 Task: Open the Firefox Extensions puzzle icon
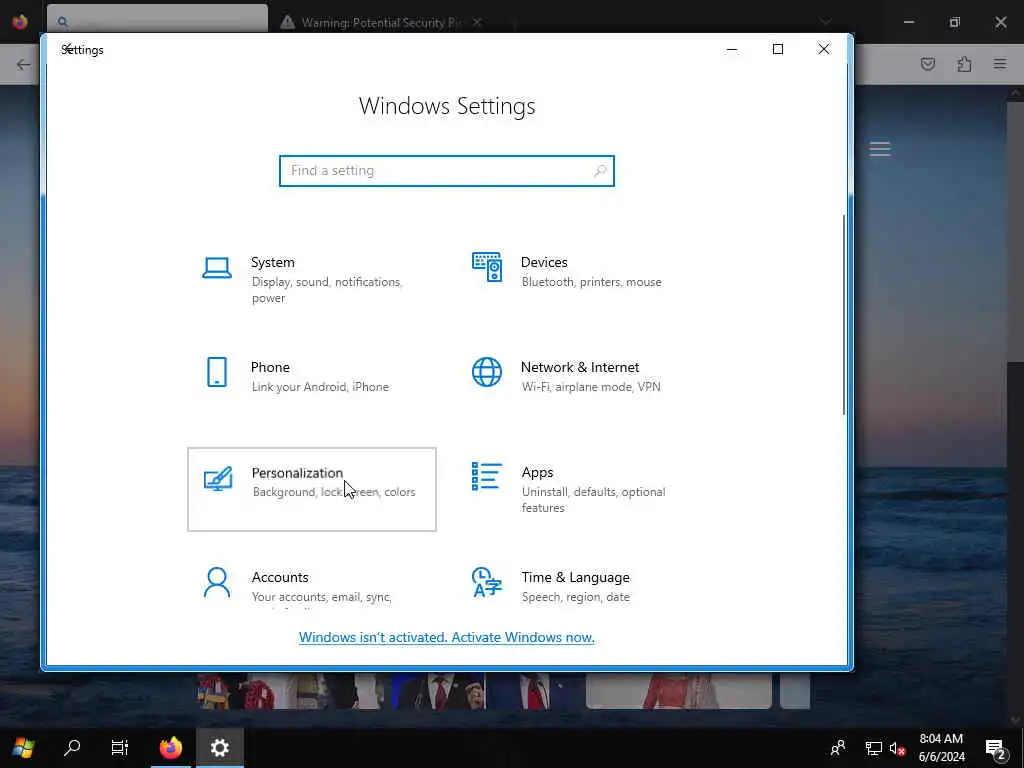coord(964,64)
